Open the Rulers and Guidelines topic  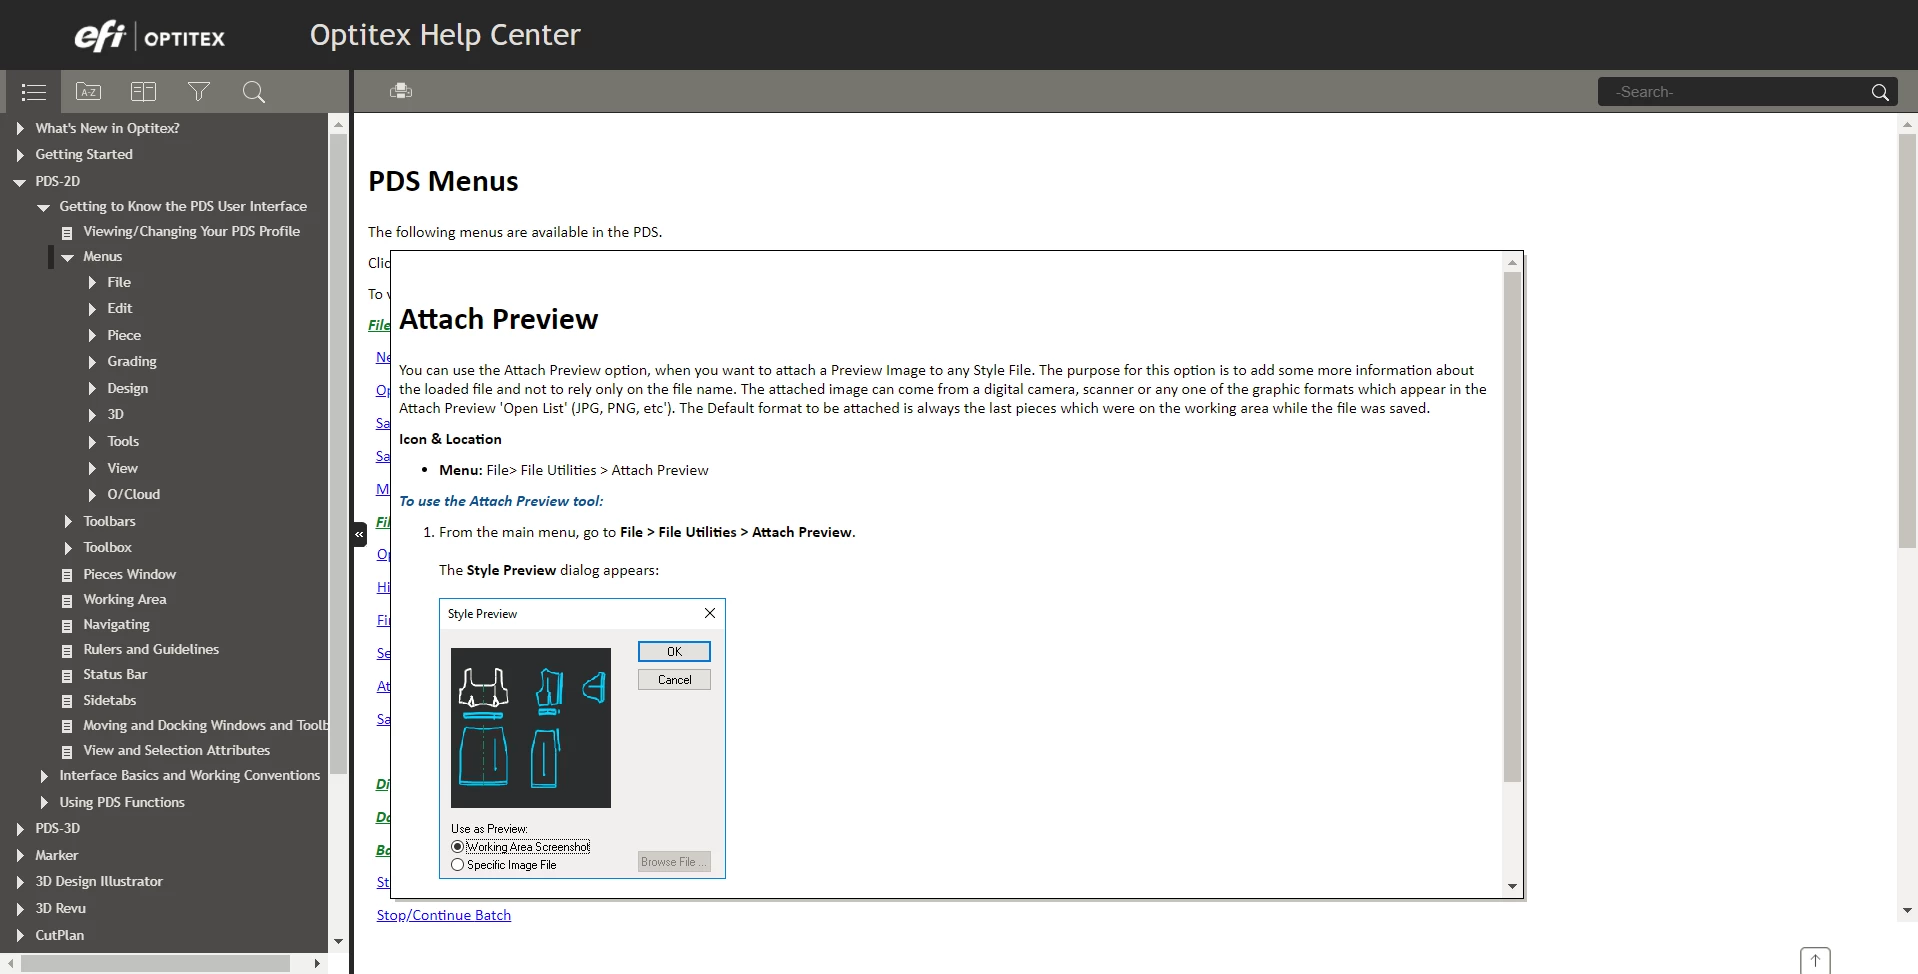click(x=151, y=649)
